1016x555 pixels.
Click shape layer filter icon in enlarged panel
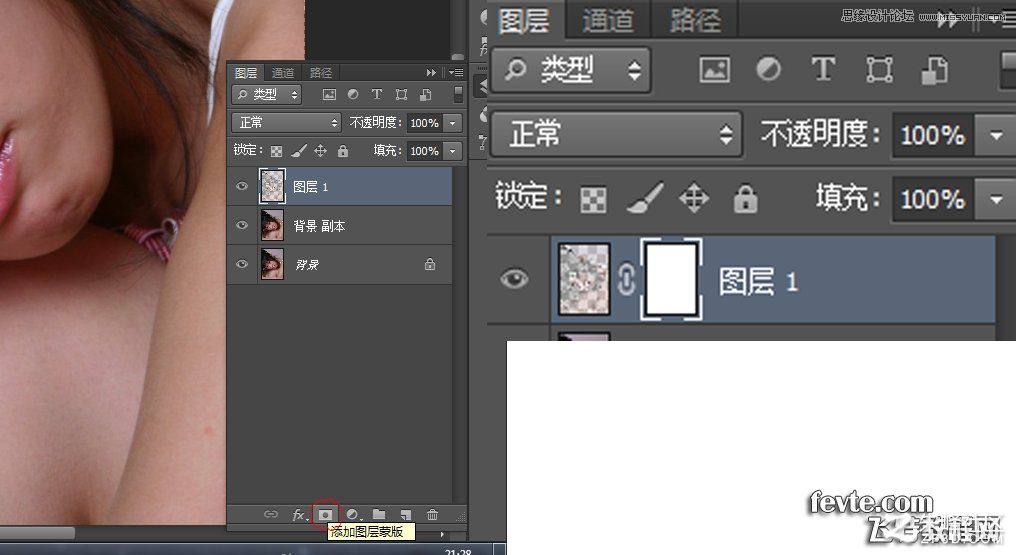tap(879, 69)
